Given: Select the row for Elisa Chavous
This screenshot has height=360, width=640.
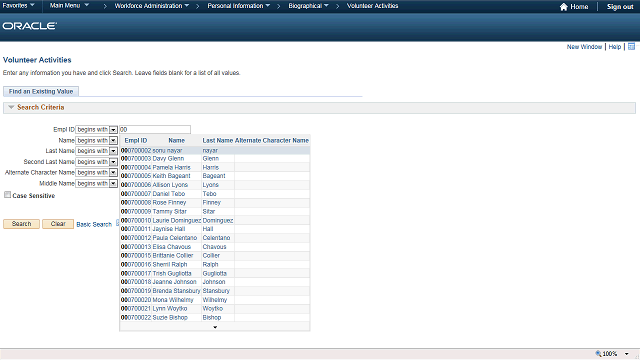Looking at the screenshot, I should click(x=215, y=247).
